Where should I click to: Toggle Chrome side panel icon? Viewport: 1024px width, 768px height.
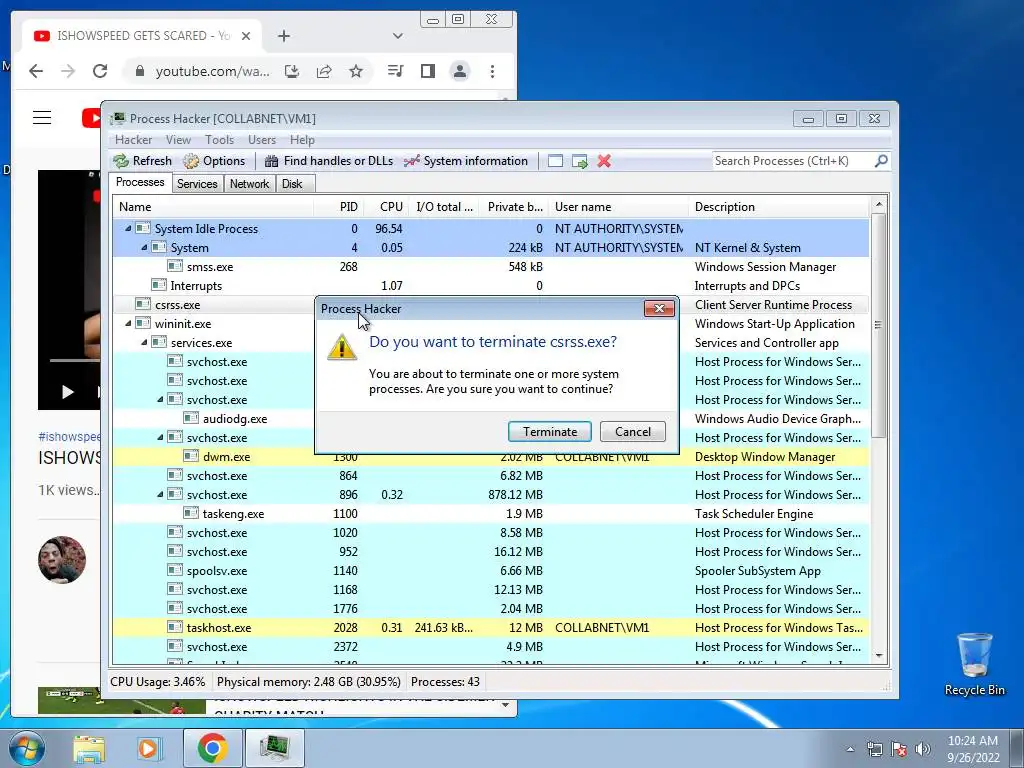click(x=428, y=71)
